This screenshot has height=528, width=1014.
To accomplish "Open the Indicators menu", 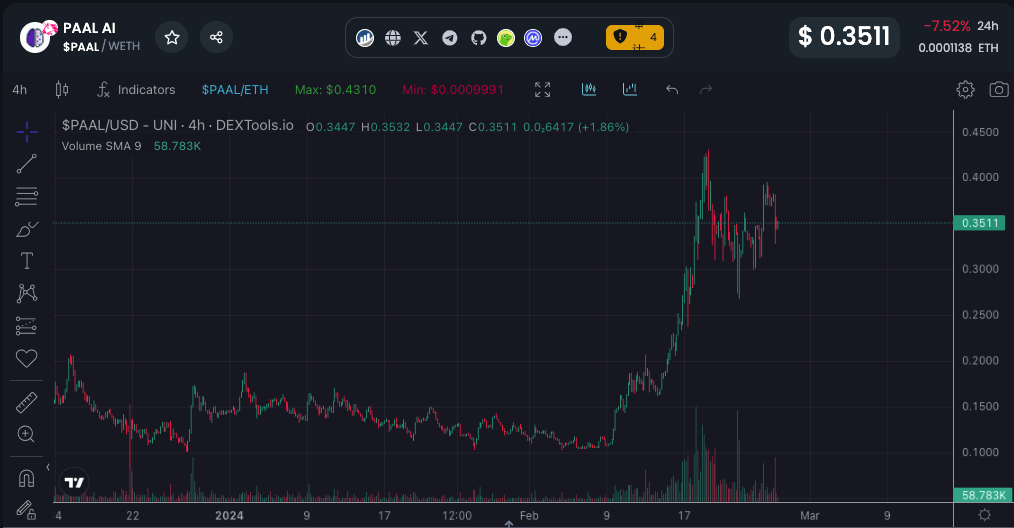I will [136, 90].
